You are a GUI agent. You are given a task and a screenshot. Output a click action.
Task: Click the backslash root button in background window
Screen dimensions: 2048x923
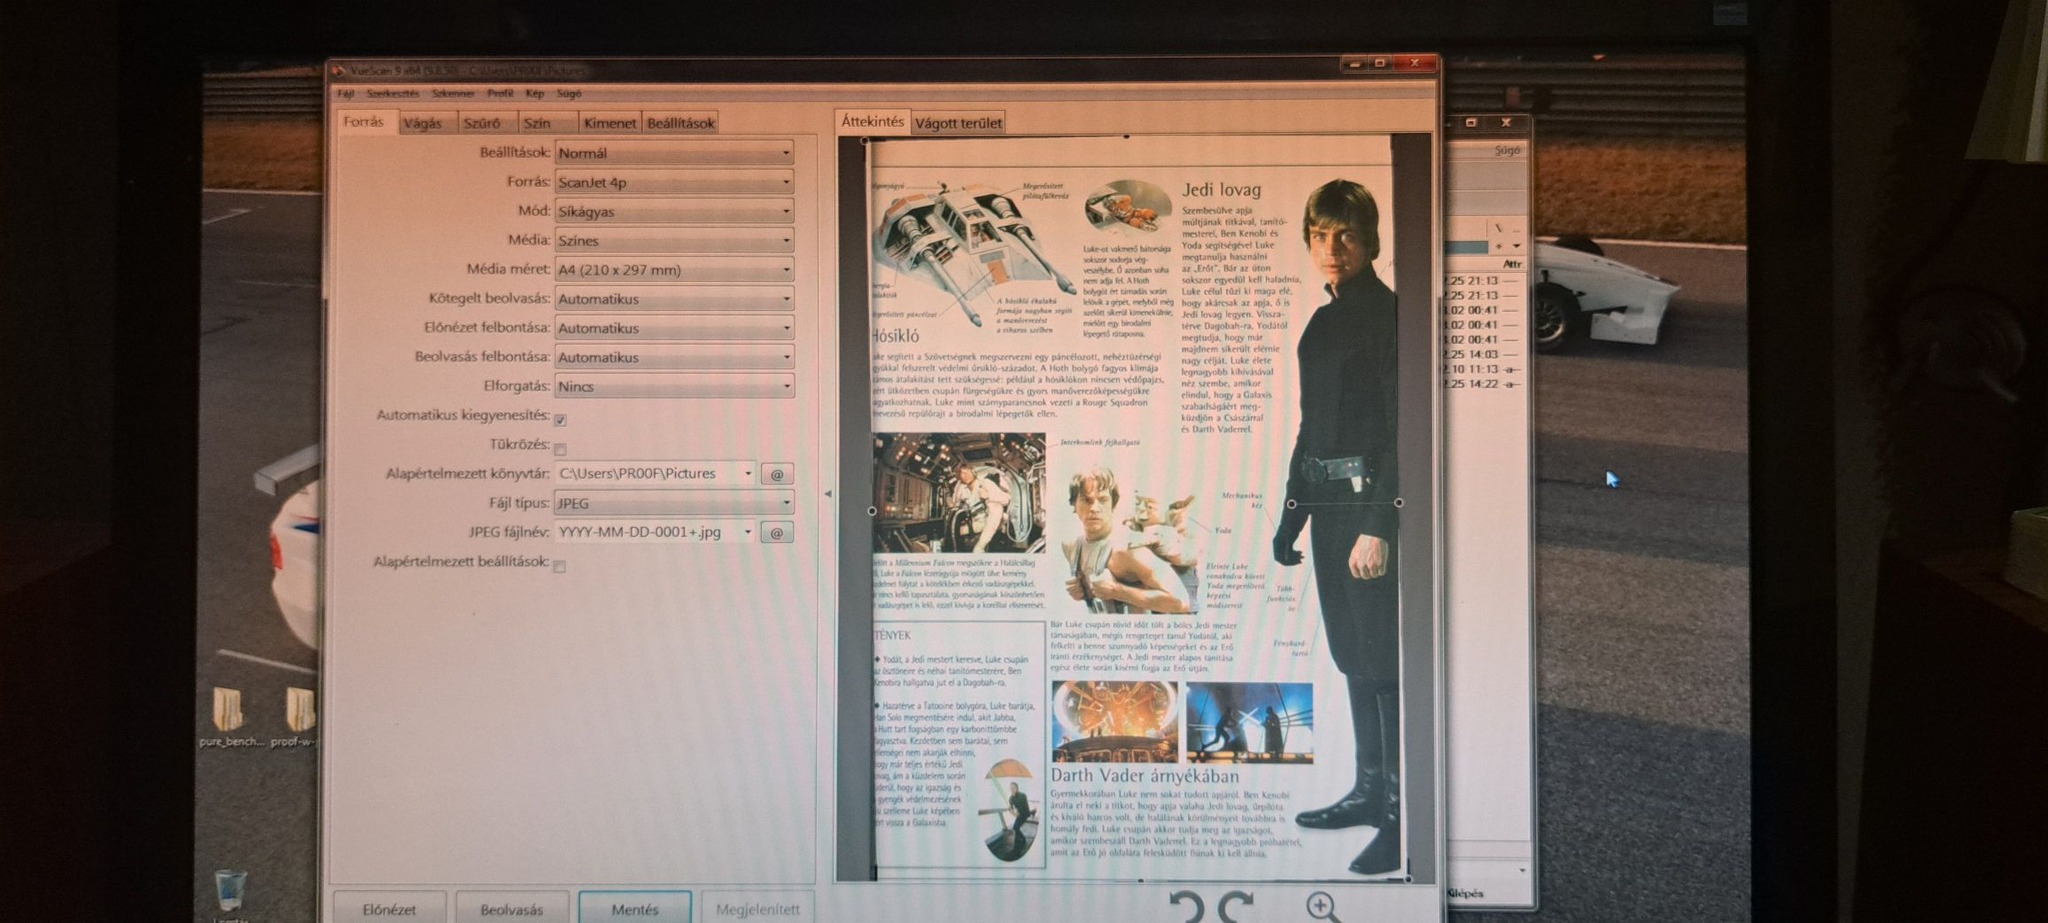click(1498, 228)
